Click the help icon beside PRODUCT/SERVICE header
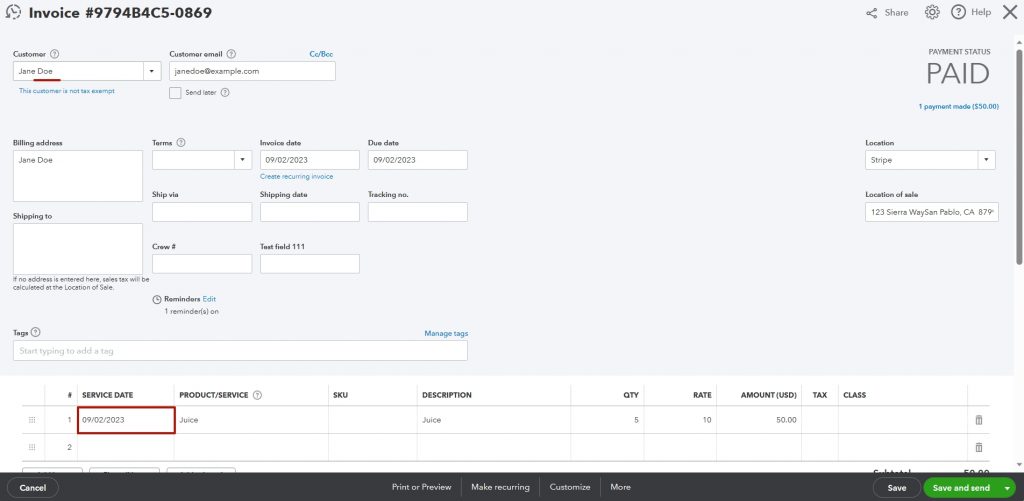Image resolution: width=1024 pixels, height=501 pixels. pos(257,395)
